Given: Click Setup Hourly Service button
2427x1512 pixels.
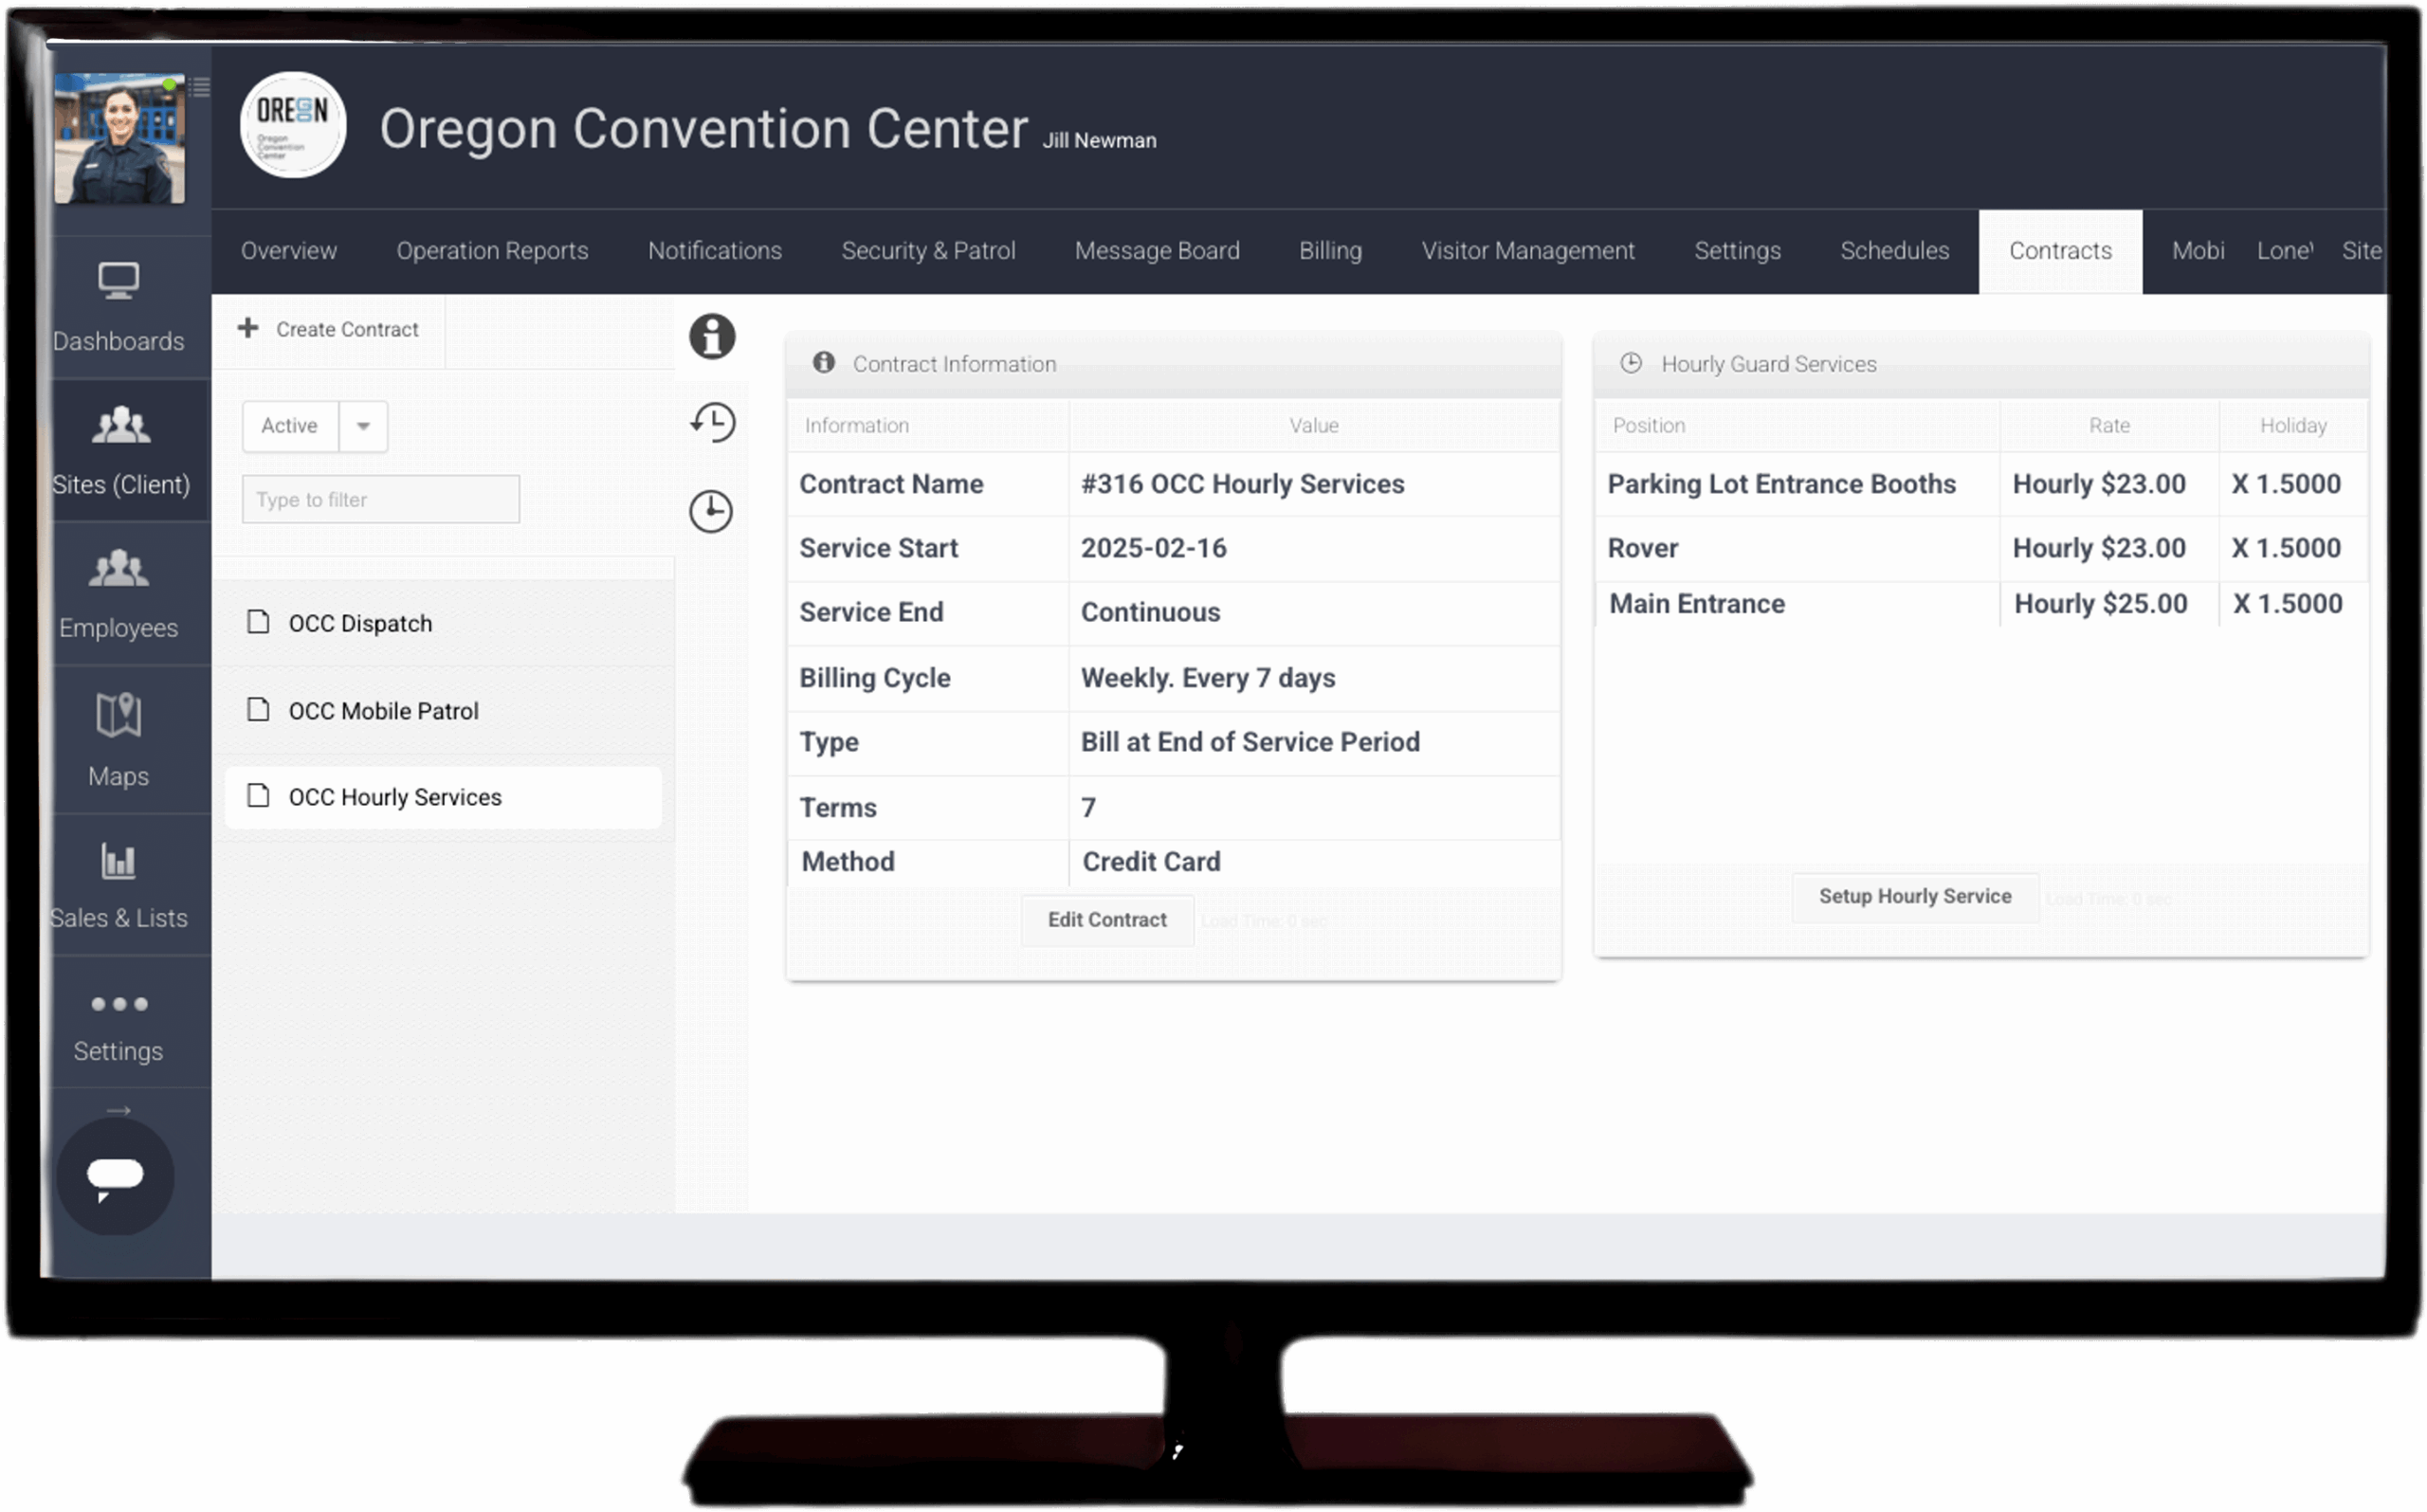Looking at the screenshot, I should pos(1915,896).
